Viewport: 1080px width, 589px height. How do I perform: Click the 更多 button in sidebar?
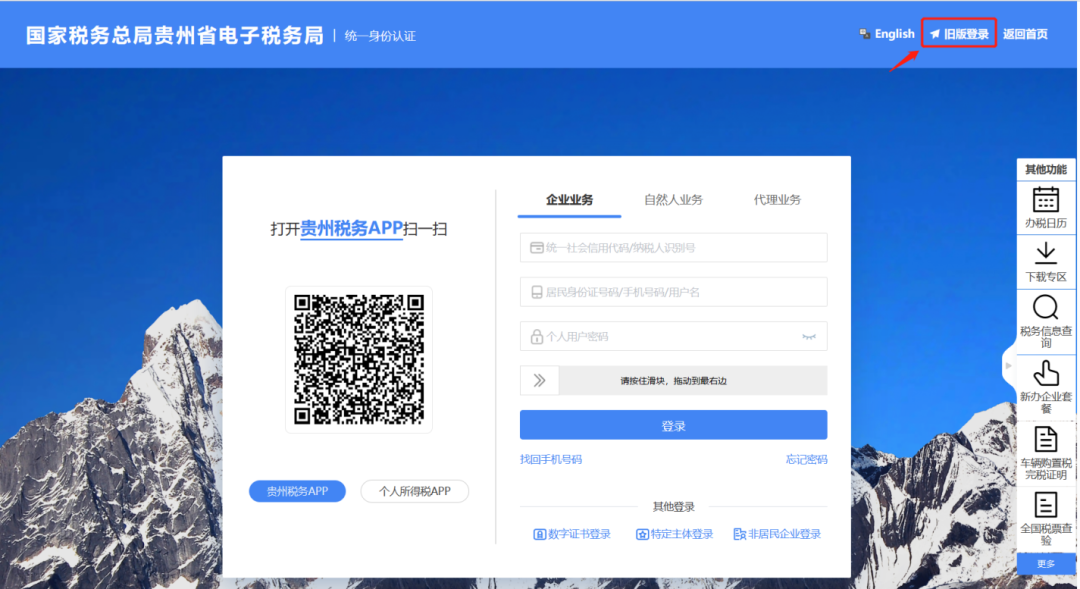point(1046,564)
